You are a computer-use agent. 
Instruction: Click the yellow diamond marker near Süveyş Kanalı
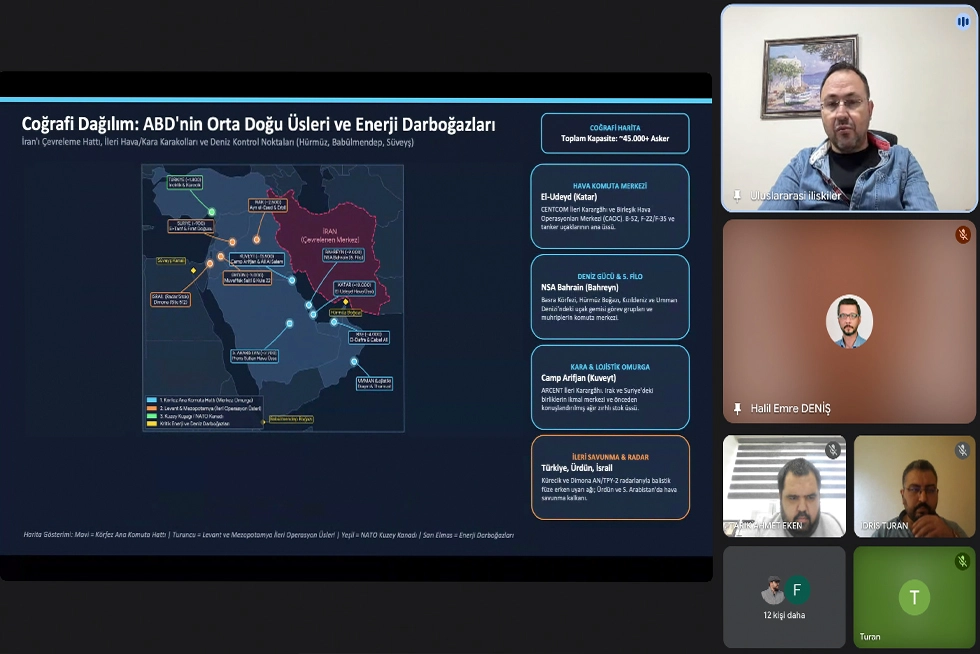[193, 271]
